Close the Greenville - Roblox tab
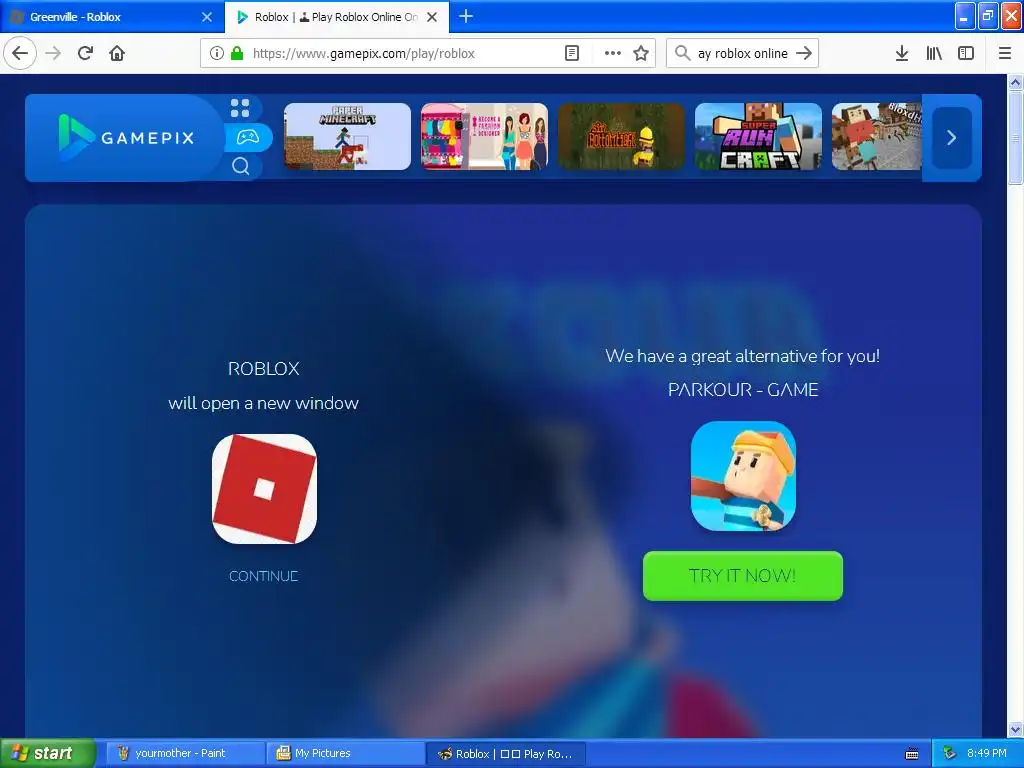Viewport: 1024px width, 768px height. click(x=207, y=17)
